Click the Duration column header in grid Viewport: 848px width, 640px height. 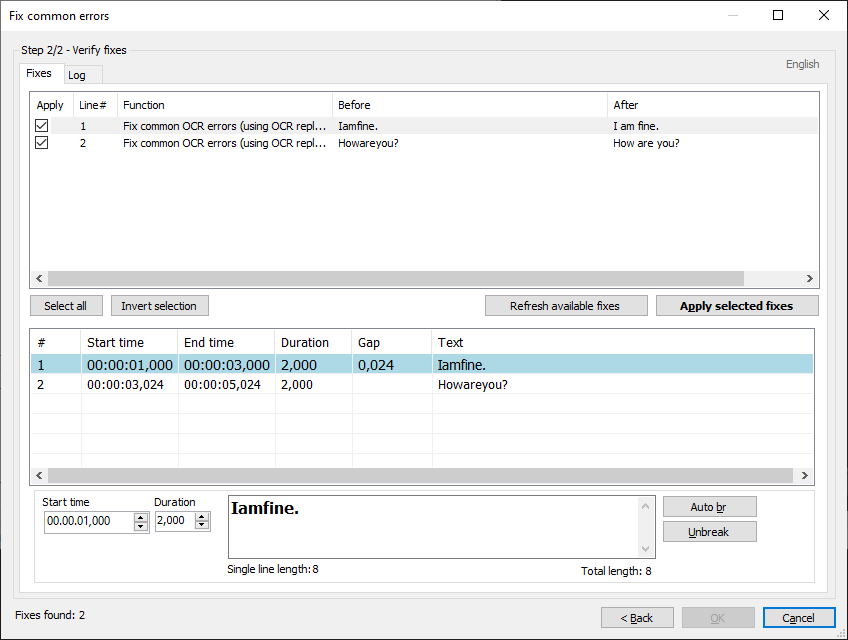(313, 342)
